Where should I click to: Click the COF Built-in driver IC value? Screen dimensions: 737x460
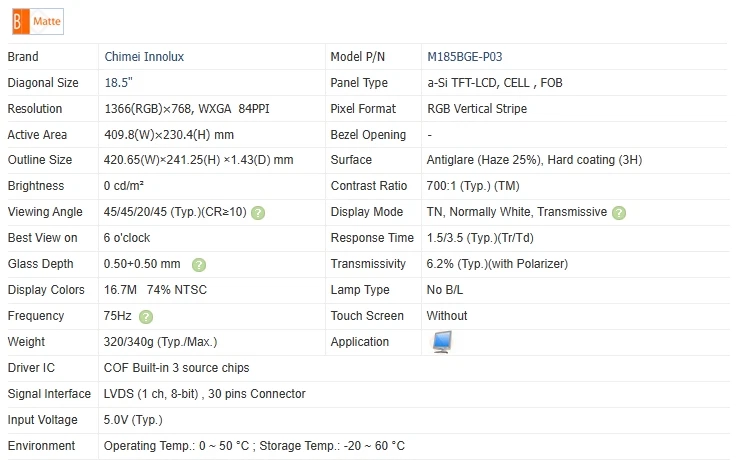(x=176, y=368)
